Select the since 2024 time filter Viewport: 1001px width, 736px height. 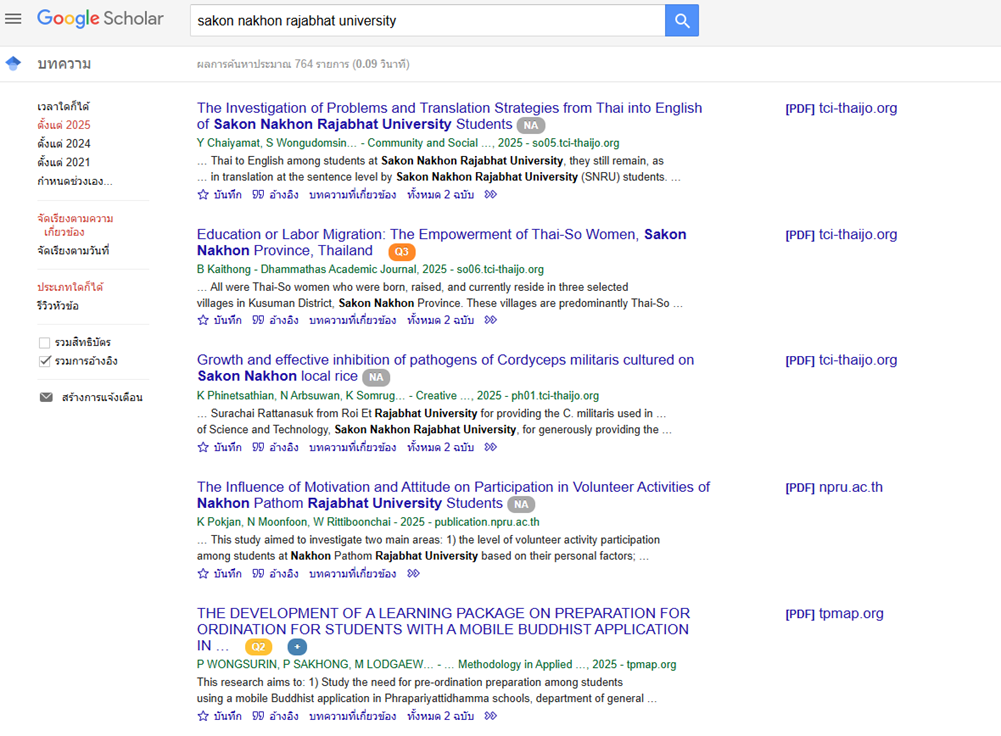(64, 144)
